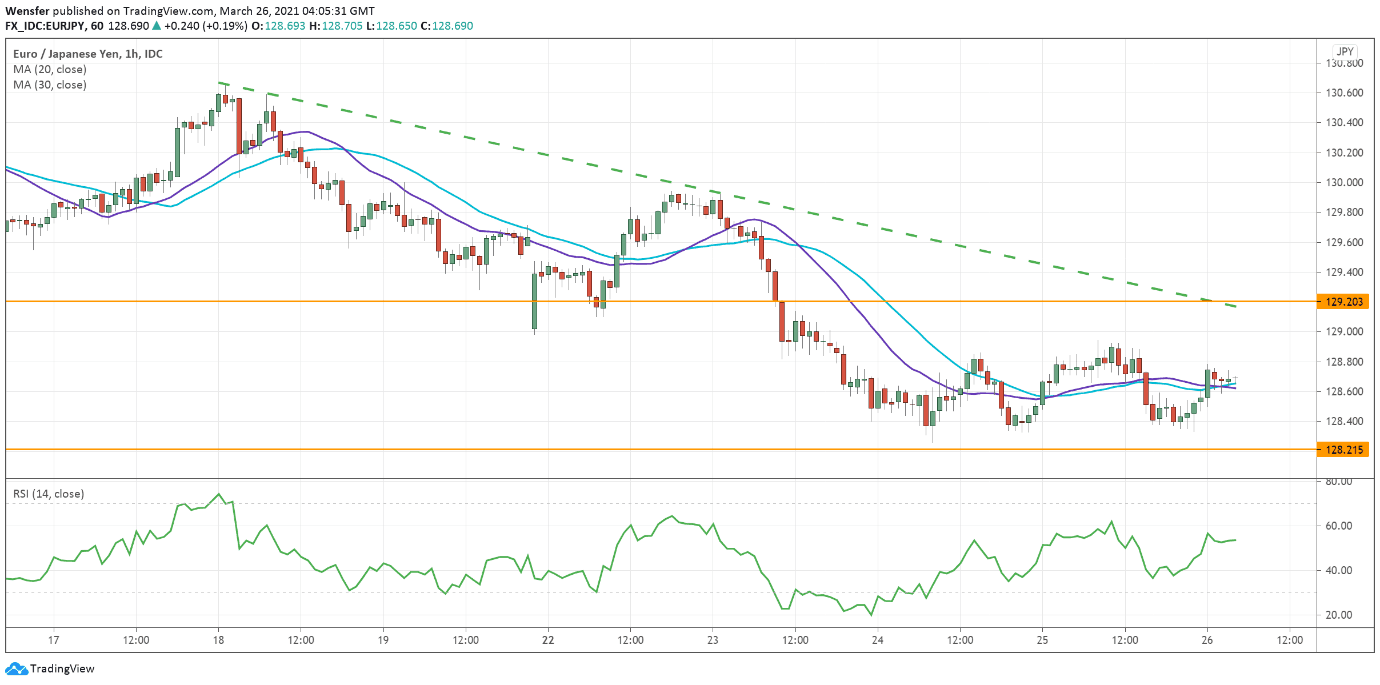Click date label 26 on the time axis
The image size is (1380, 685).
1206,639
